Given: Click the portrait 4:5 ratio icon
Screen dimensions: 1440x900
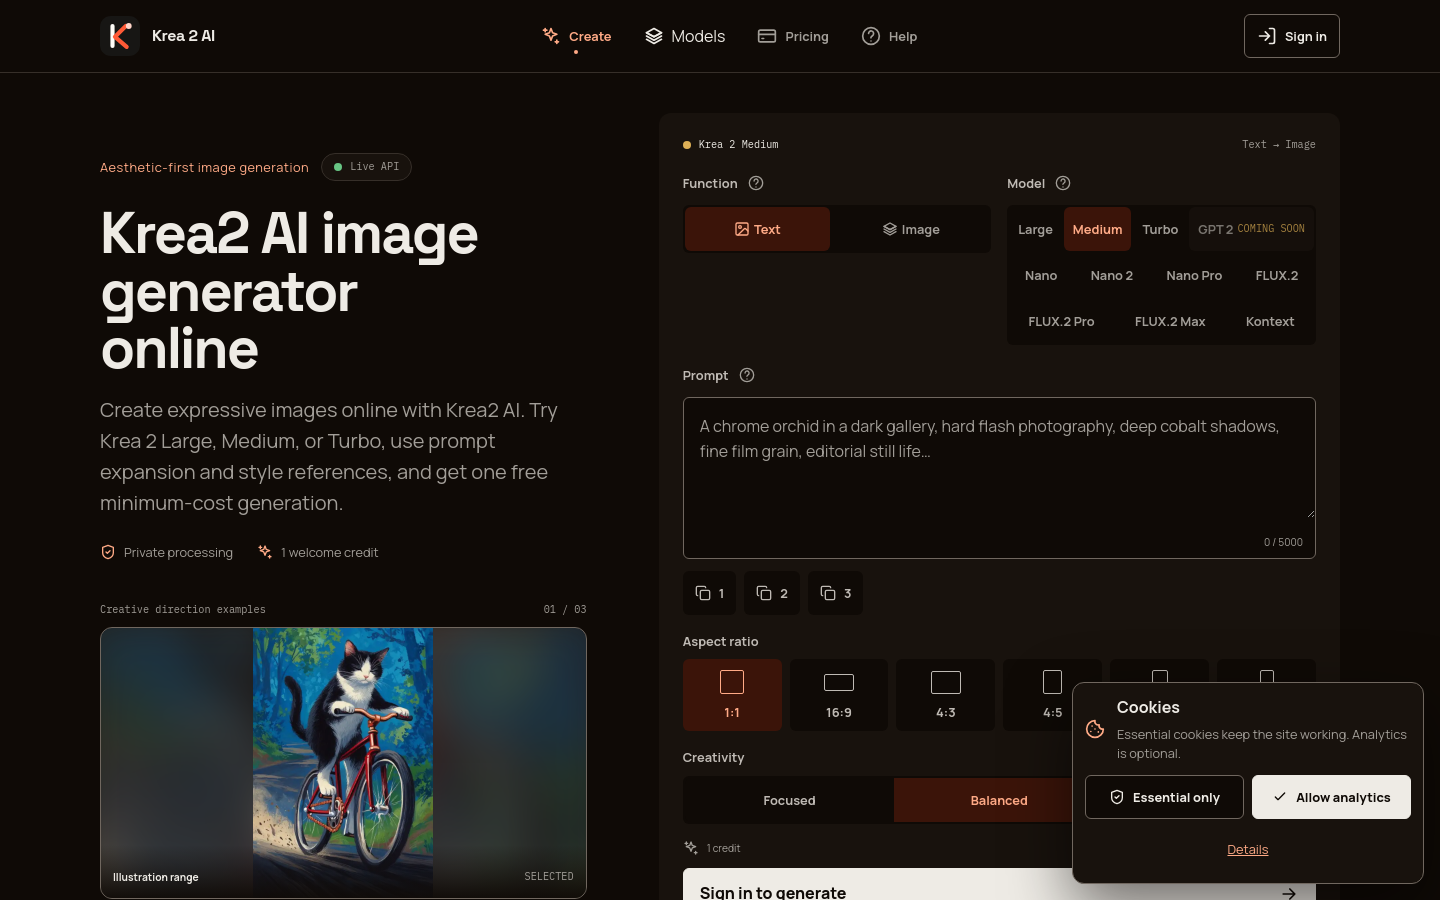Looking at the screenshot, I should pos(1052,682).
